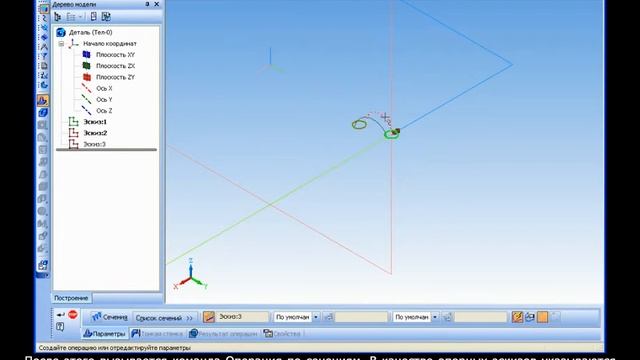Expand the Список сечений list

coord(164,318)
